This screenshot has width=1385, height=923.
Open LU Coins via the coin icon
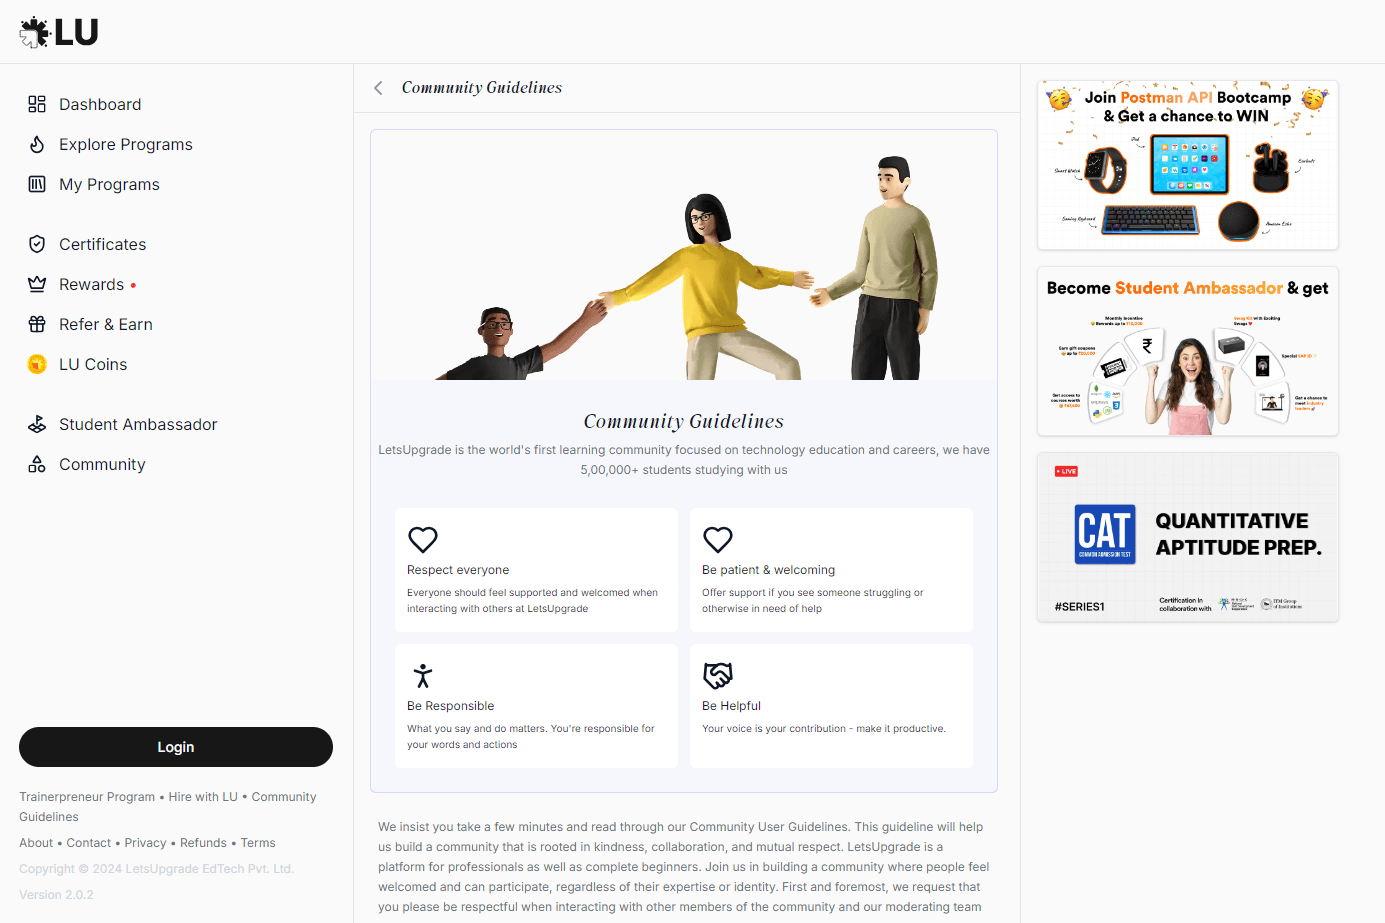pyautogui.click(x=37, y=364)
